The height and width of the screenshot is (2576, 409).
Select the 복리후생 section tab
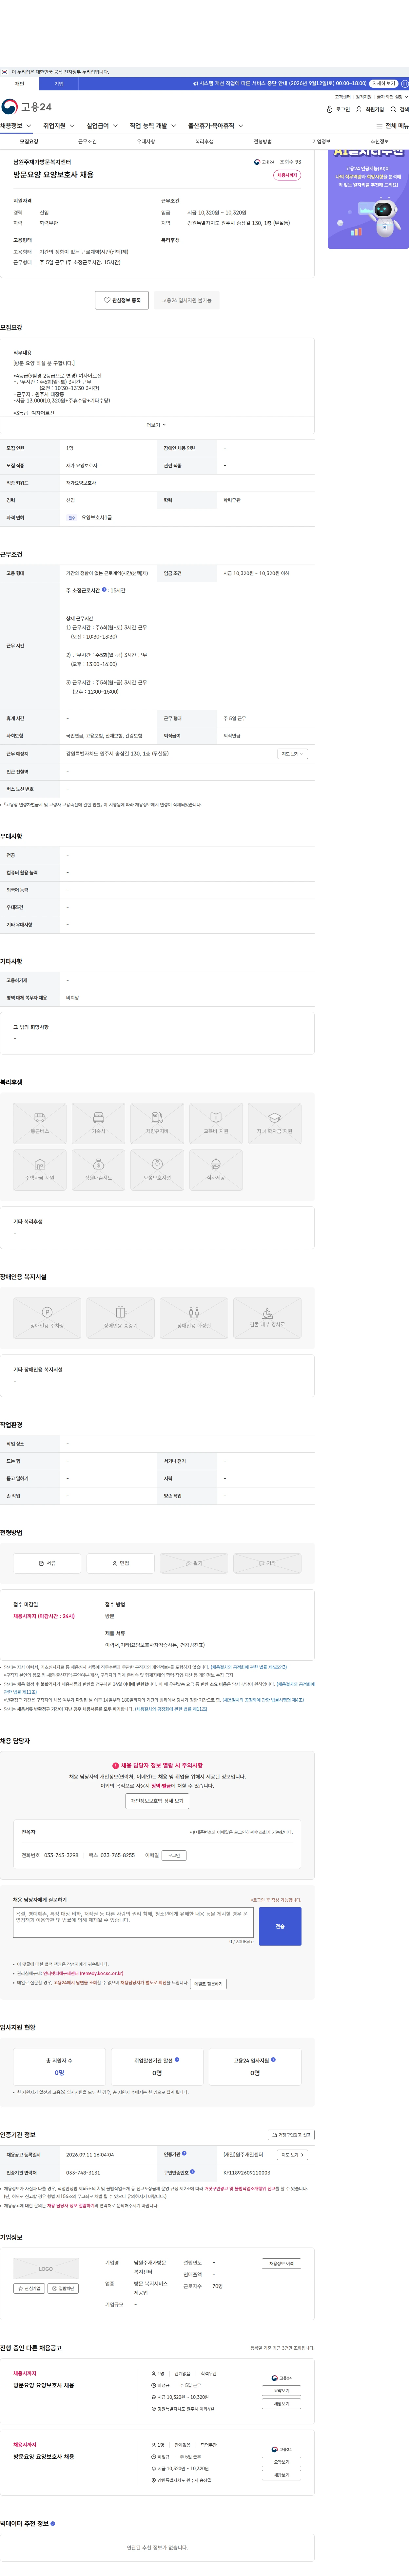(x=204, y=142)
